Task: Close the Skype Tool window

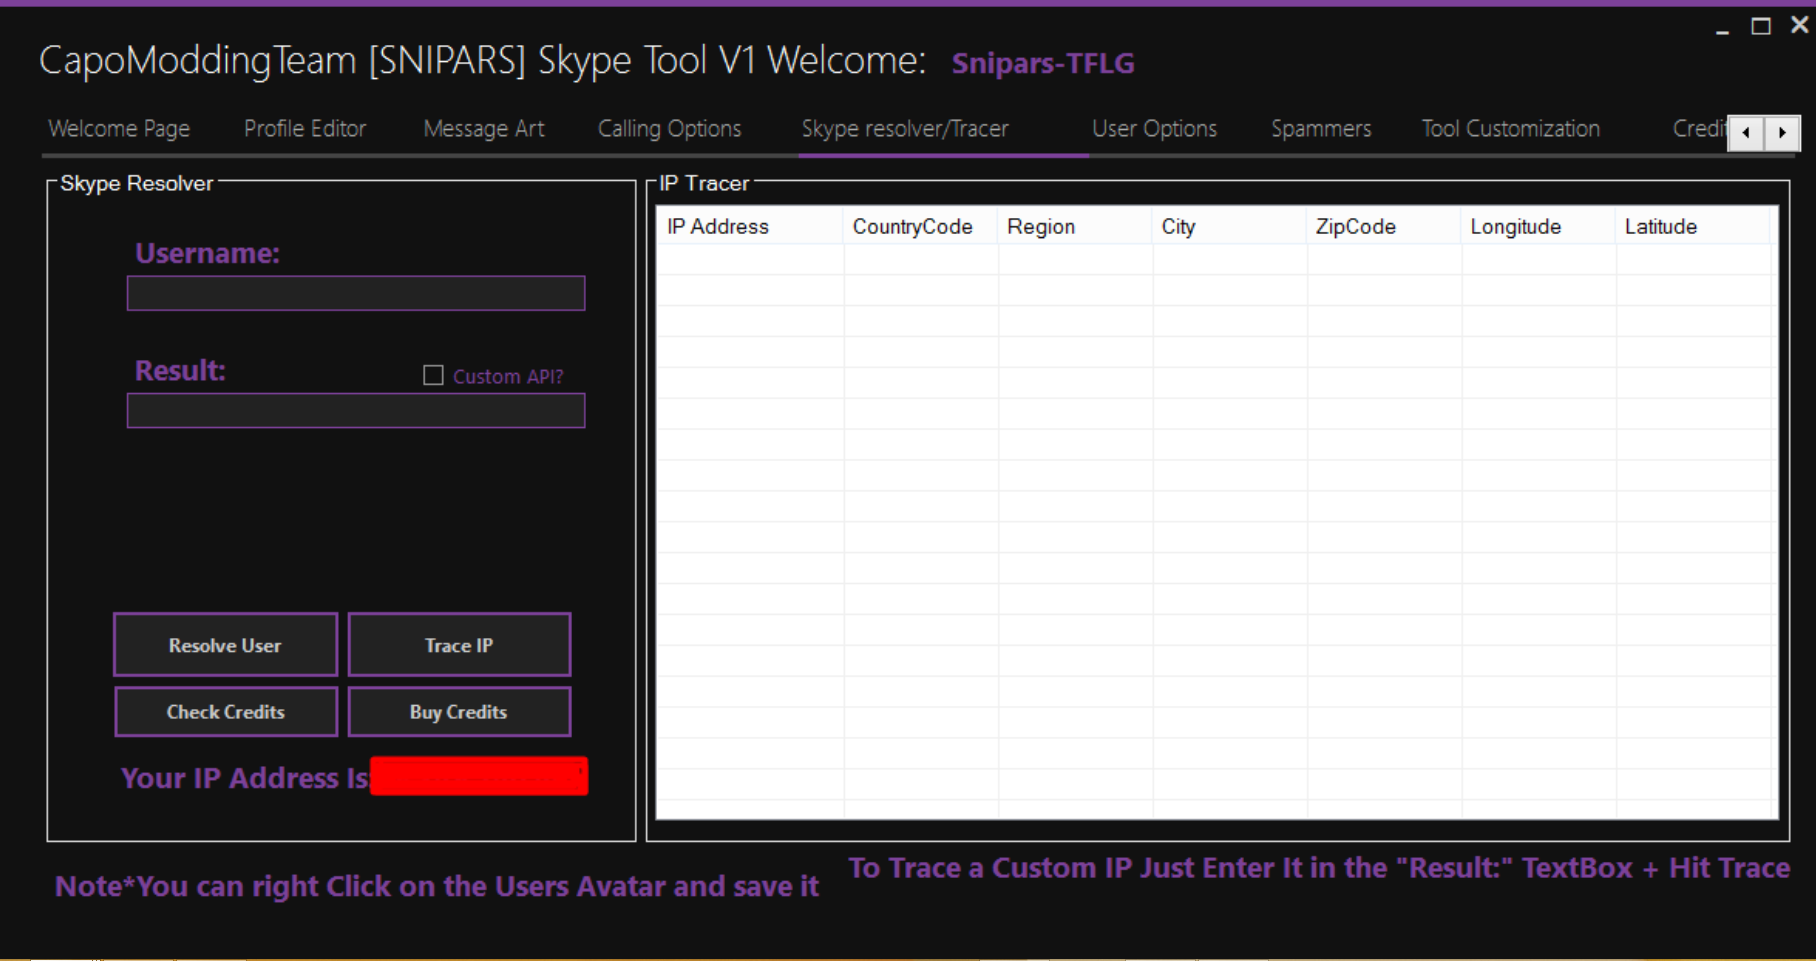Action: point(1799,25)
